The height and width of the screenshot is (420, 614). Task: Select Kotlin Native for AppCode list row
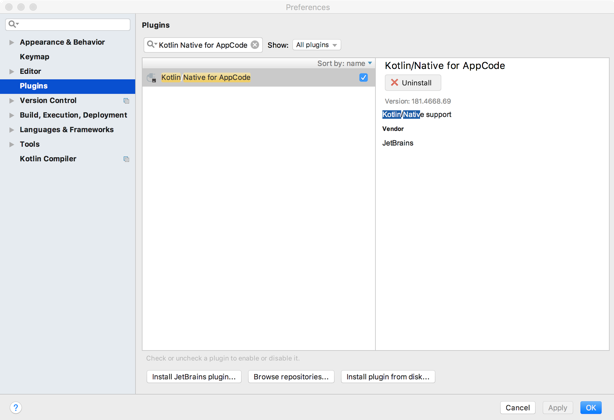[258, 78]
